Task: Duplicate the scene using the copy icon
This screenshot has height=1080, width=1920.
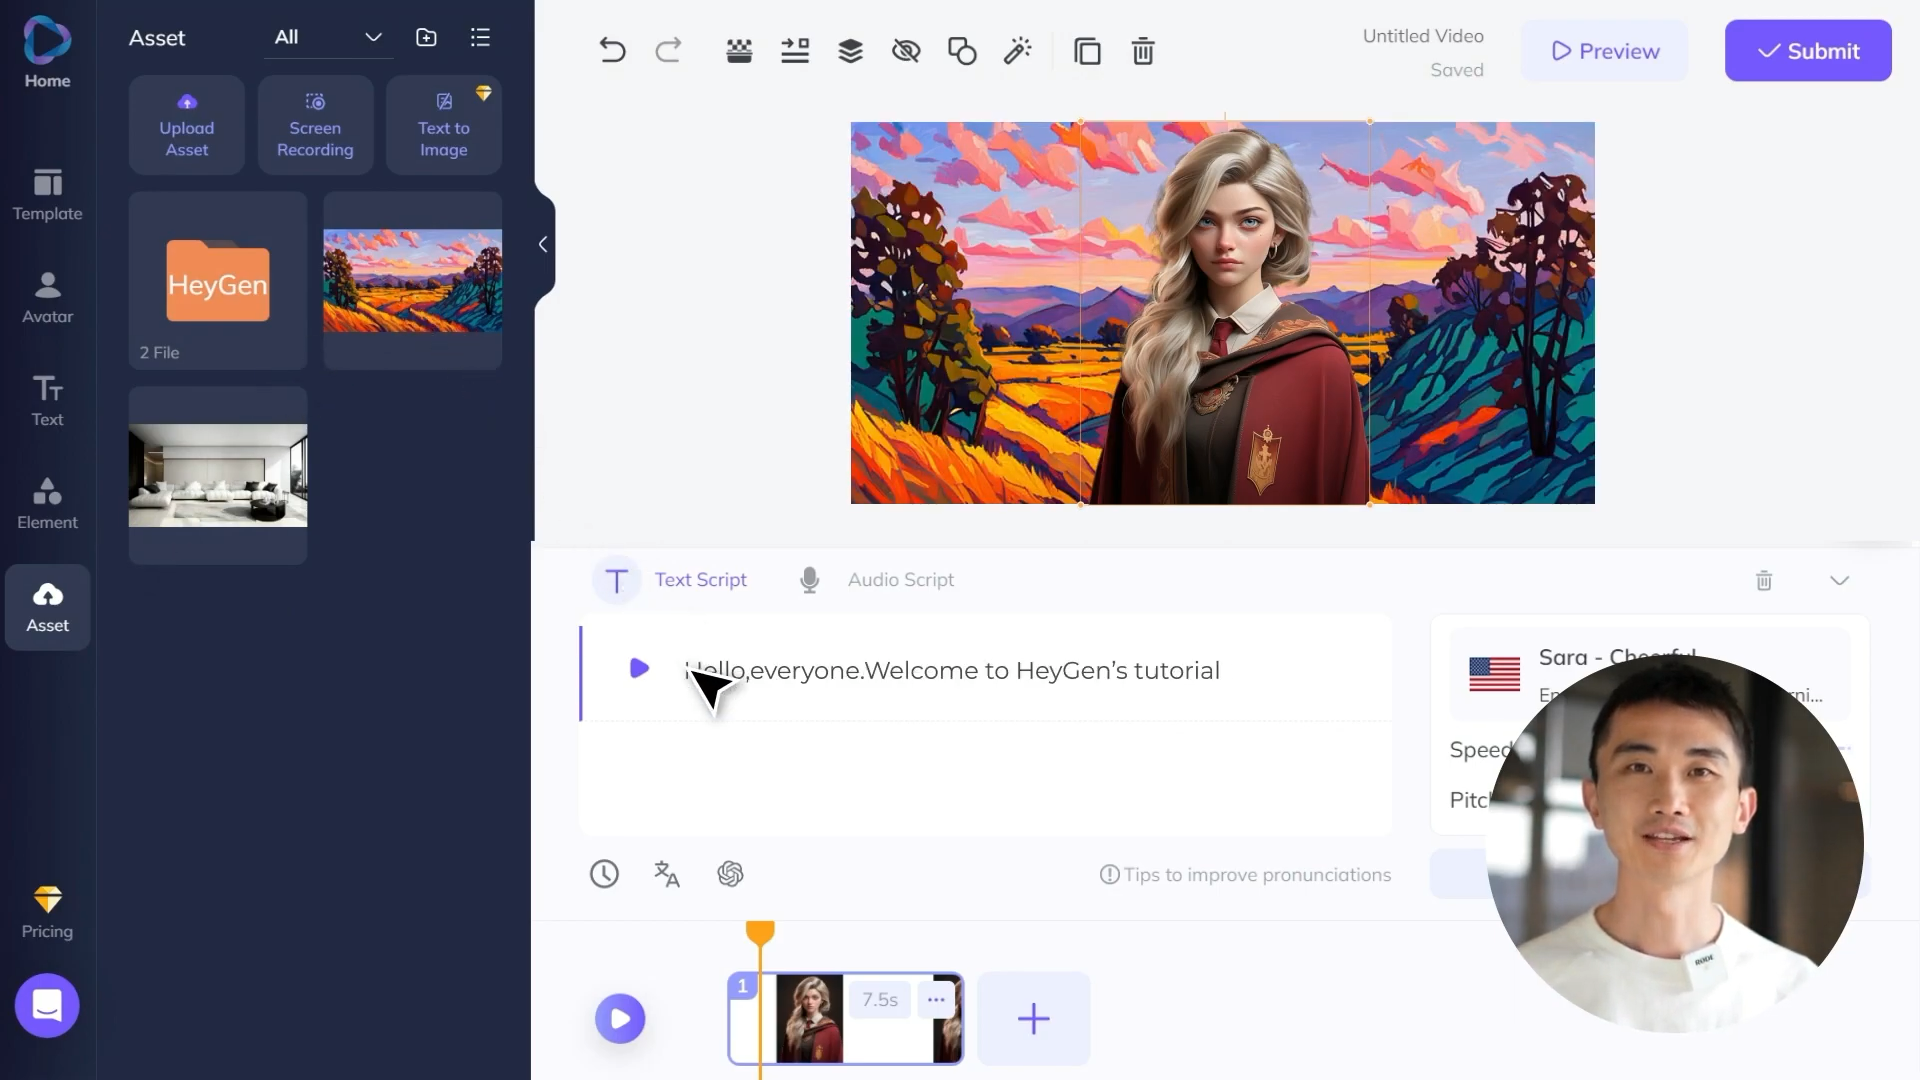Action: pos(1087,50)
